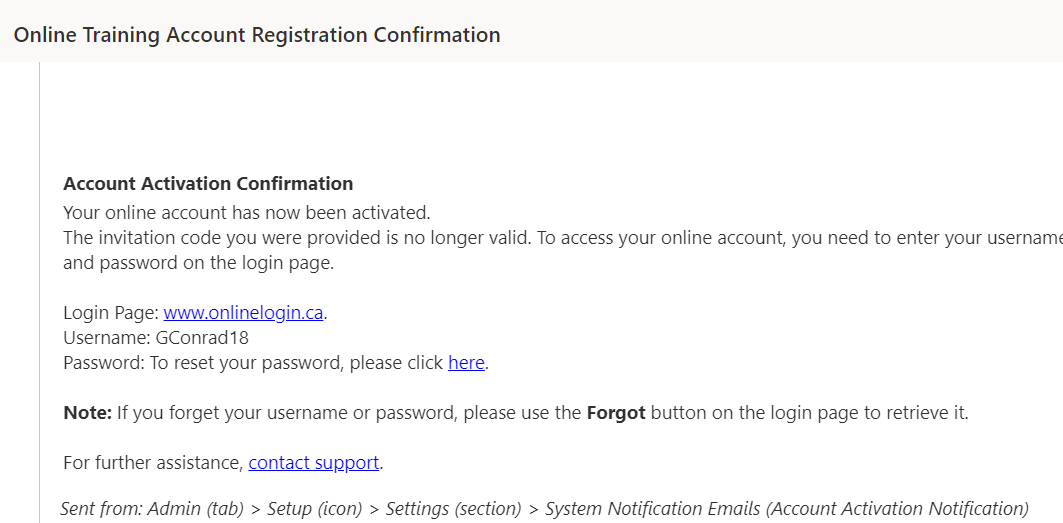This screenshot has width=1063, height=523.
Task: Click the username text 'GConrad18'
Action: (202, 338)
